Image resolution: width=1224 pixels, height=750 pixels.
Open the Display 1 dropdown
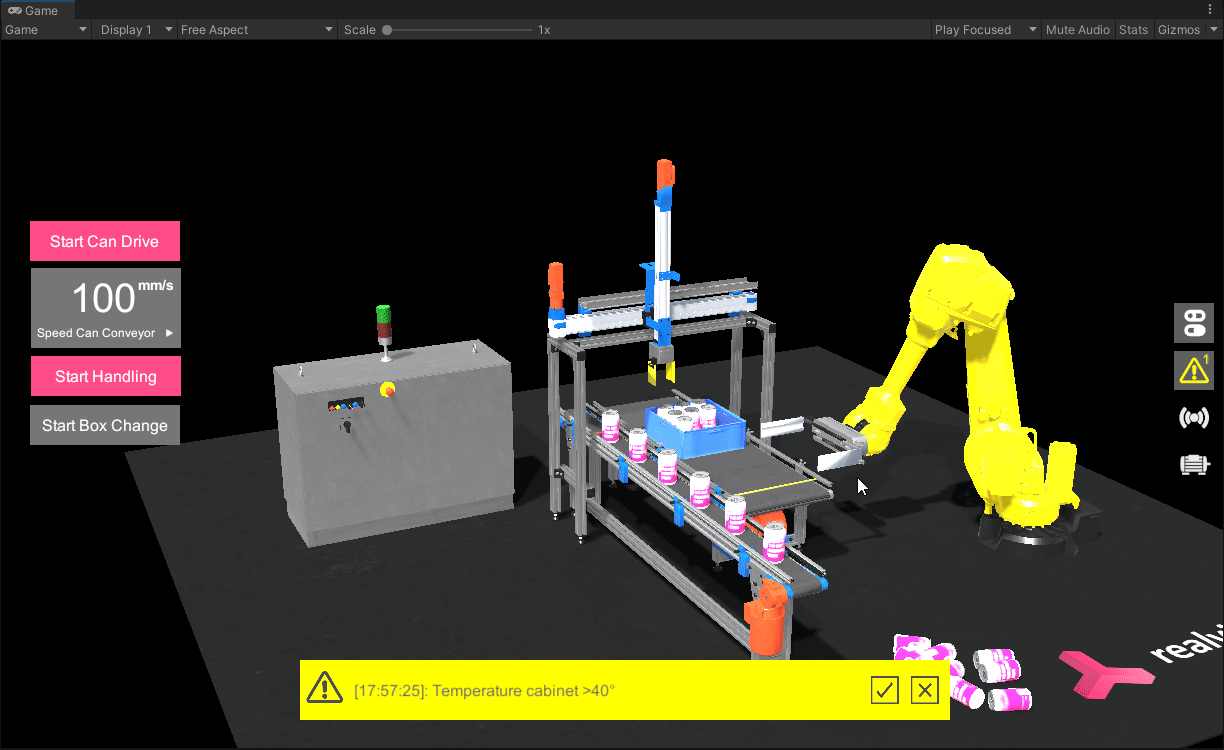pyautogui.click(x=136, y=30)
